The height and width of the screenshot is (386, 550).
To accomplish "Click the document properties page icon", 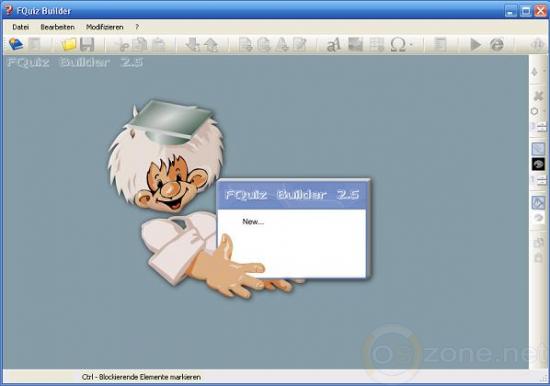I will pos(440,45).
